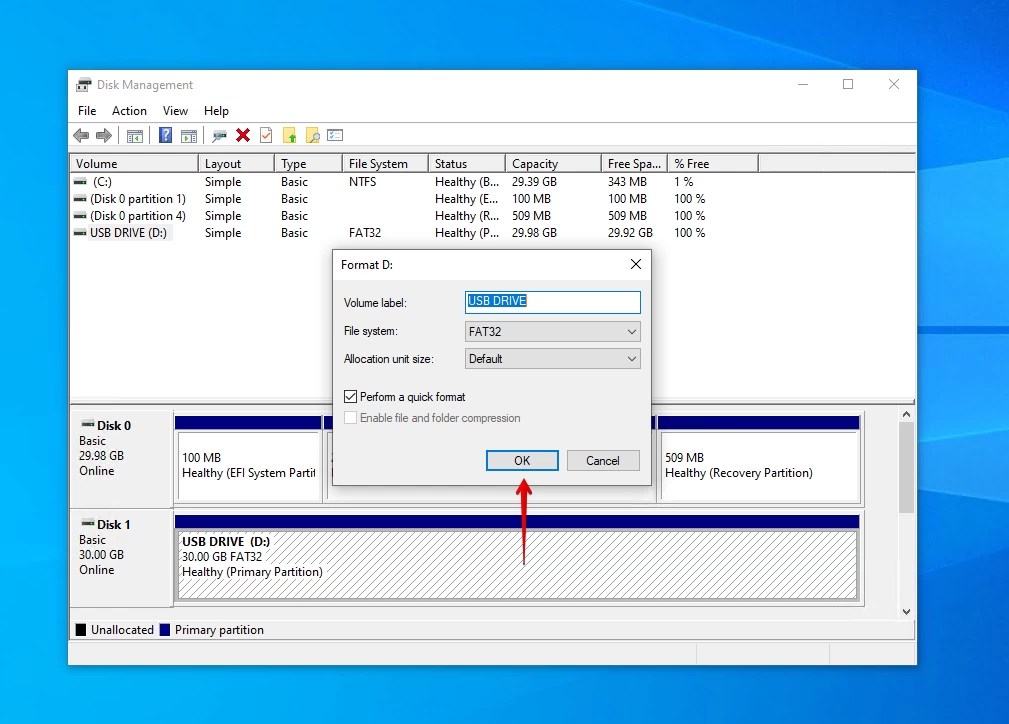Open the View menu

[x=175, y=111]
